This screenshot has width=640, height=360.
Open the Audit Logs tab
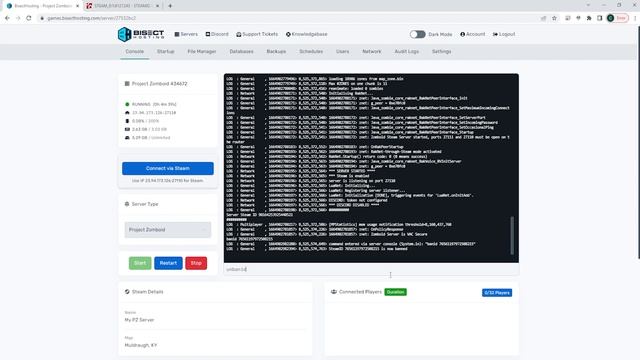point(407,51)
